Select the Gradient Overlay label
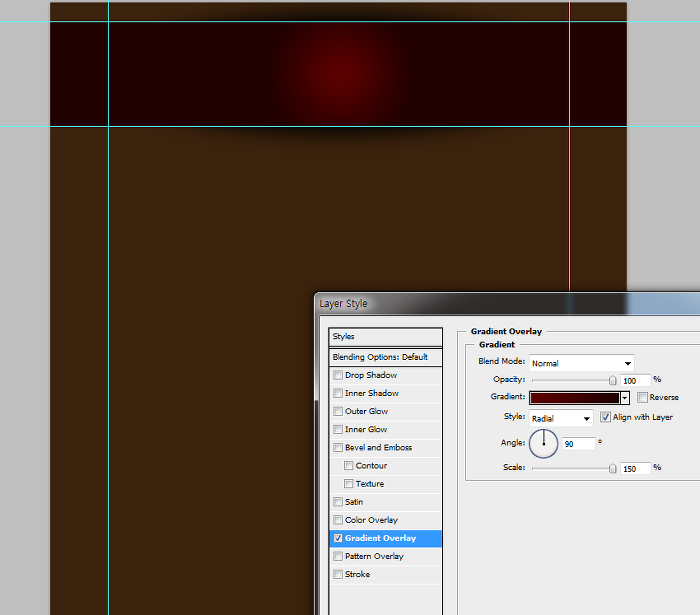The width and height of the screenshot is (700, 615). 380,538
